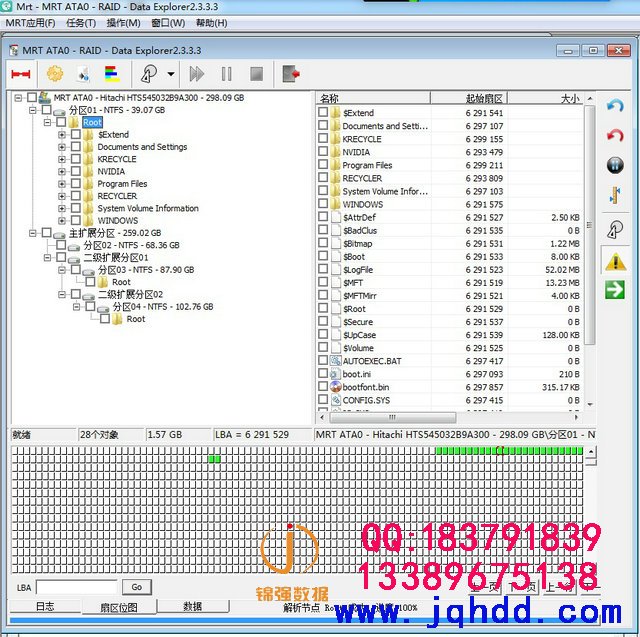Click the pause playback toolbar button

tap(227, 74)
